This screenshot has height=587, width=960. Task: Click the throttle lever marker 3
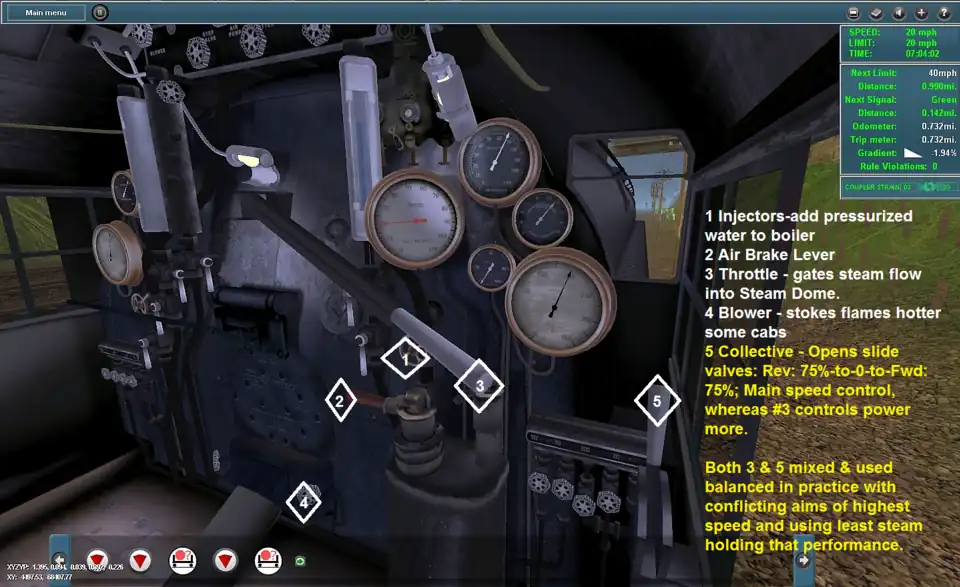(x=479, y=385)
